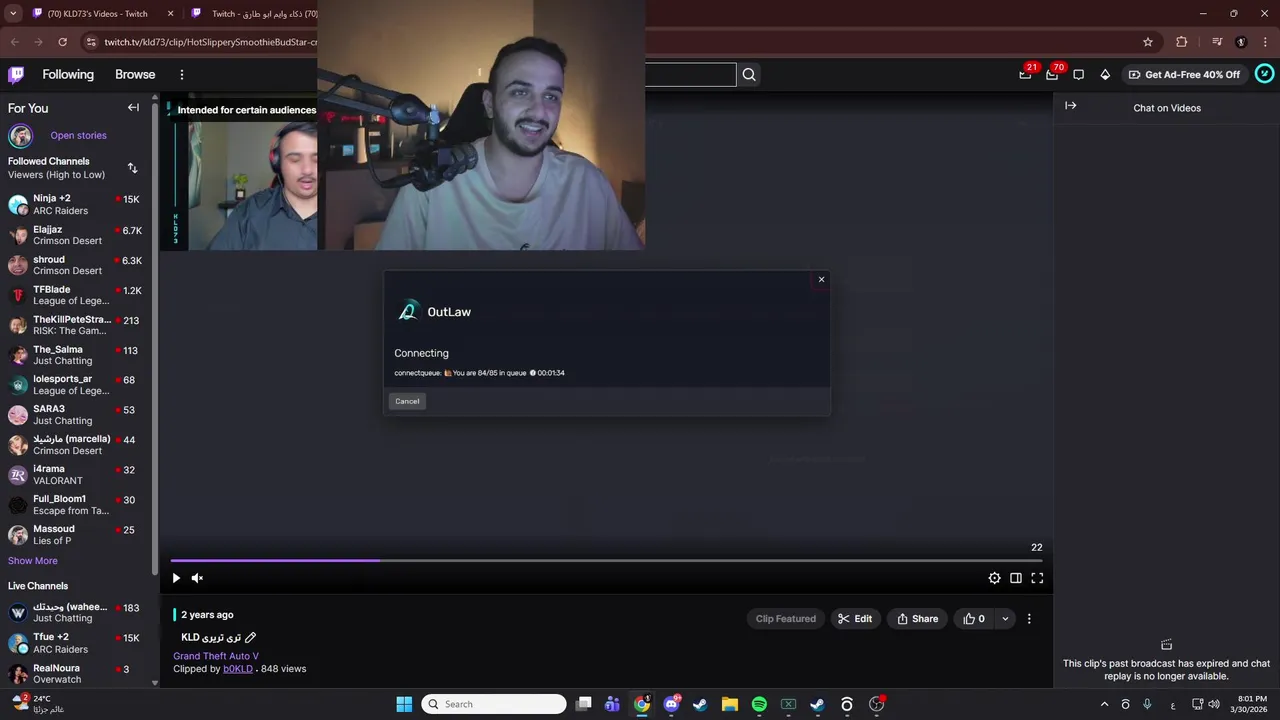1280x720 pixels.
Task: Open Chrome three-dot menu
Action: tap(1264, 42)
